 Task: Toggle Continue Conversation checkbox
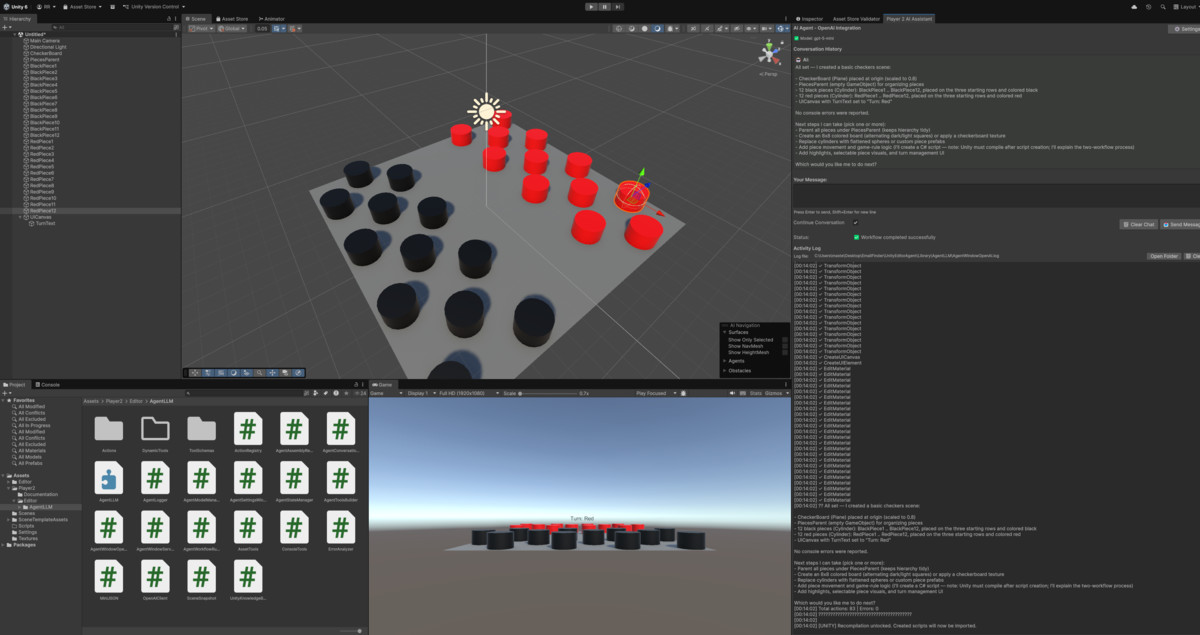tap(856, 222)
